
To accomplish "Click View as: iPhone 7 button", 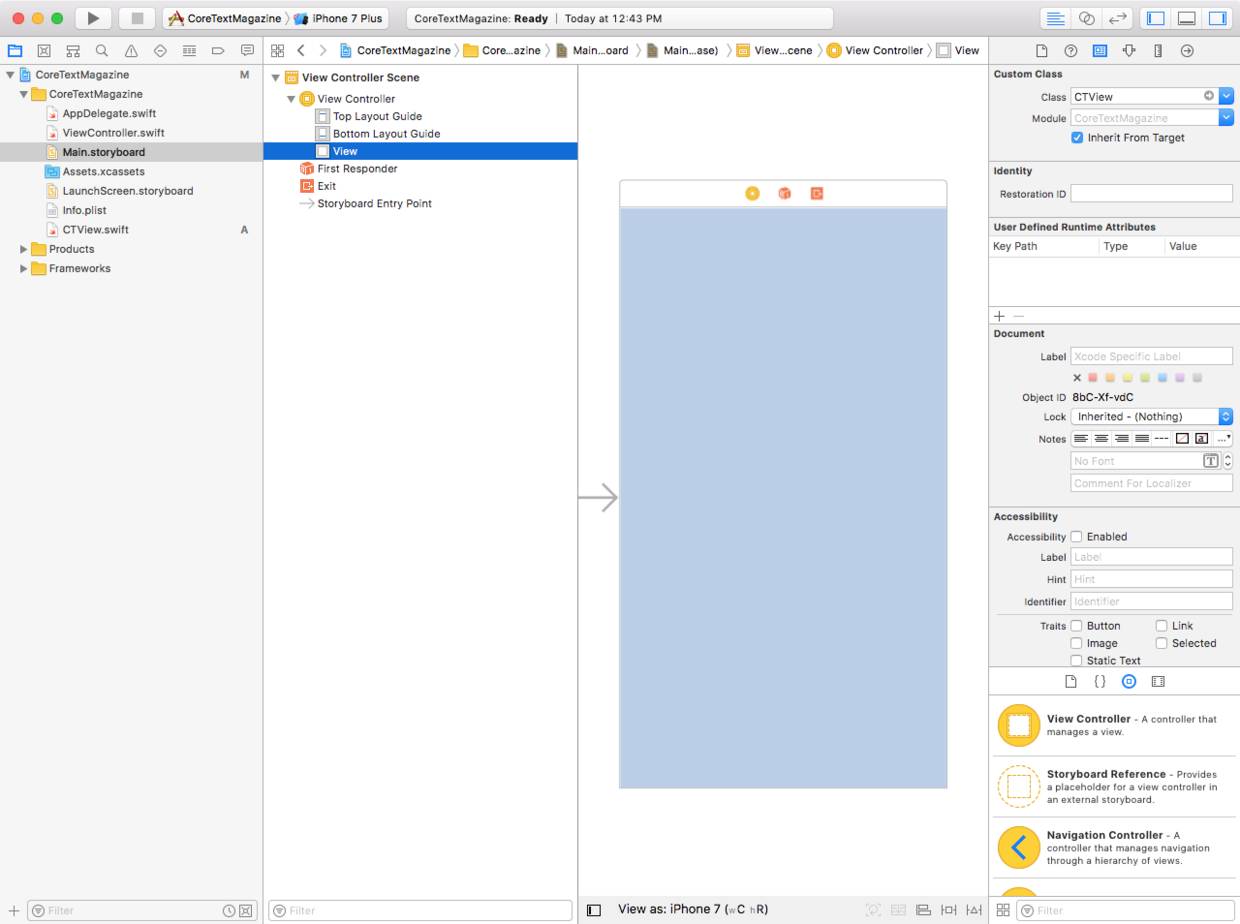I will 692,909.
